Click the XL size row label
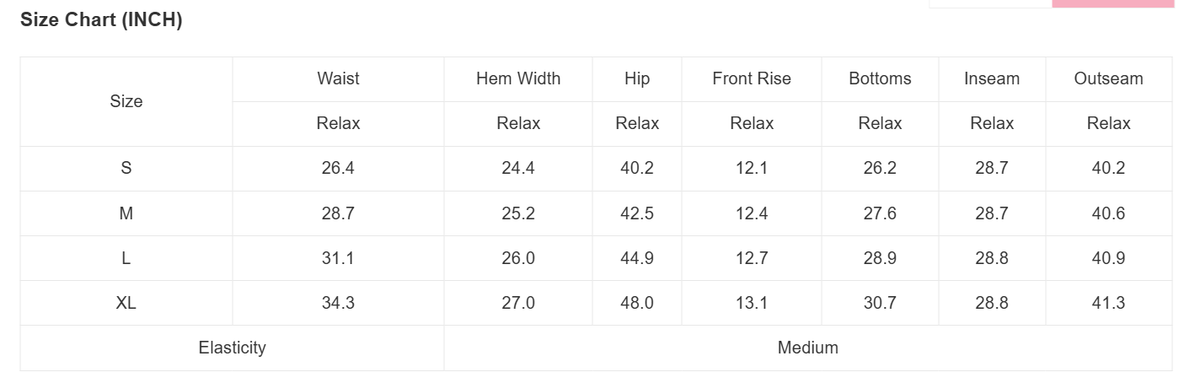This screenshot has height=383, width=1200. coord(126,303)
